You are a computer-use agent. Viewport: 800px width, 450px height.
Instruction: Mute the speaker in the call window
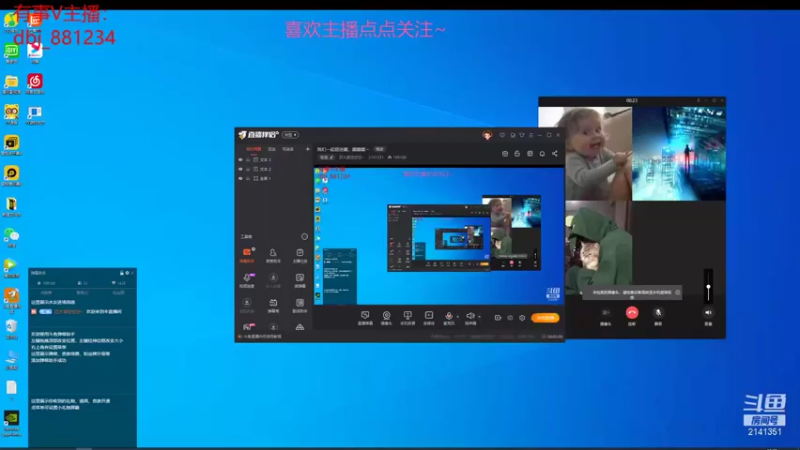[x=708, y=313]
